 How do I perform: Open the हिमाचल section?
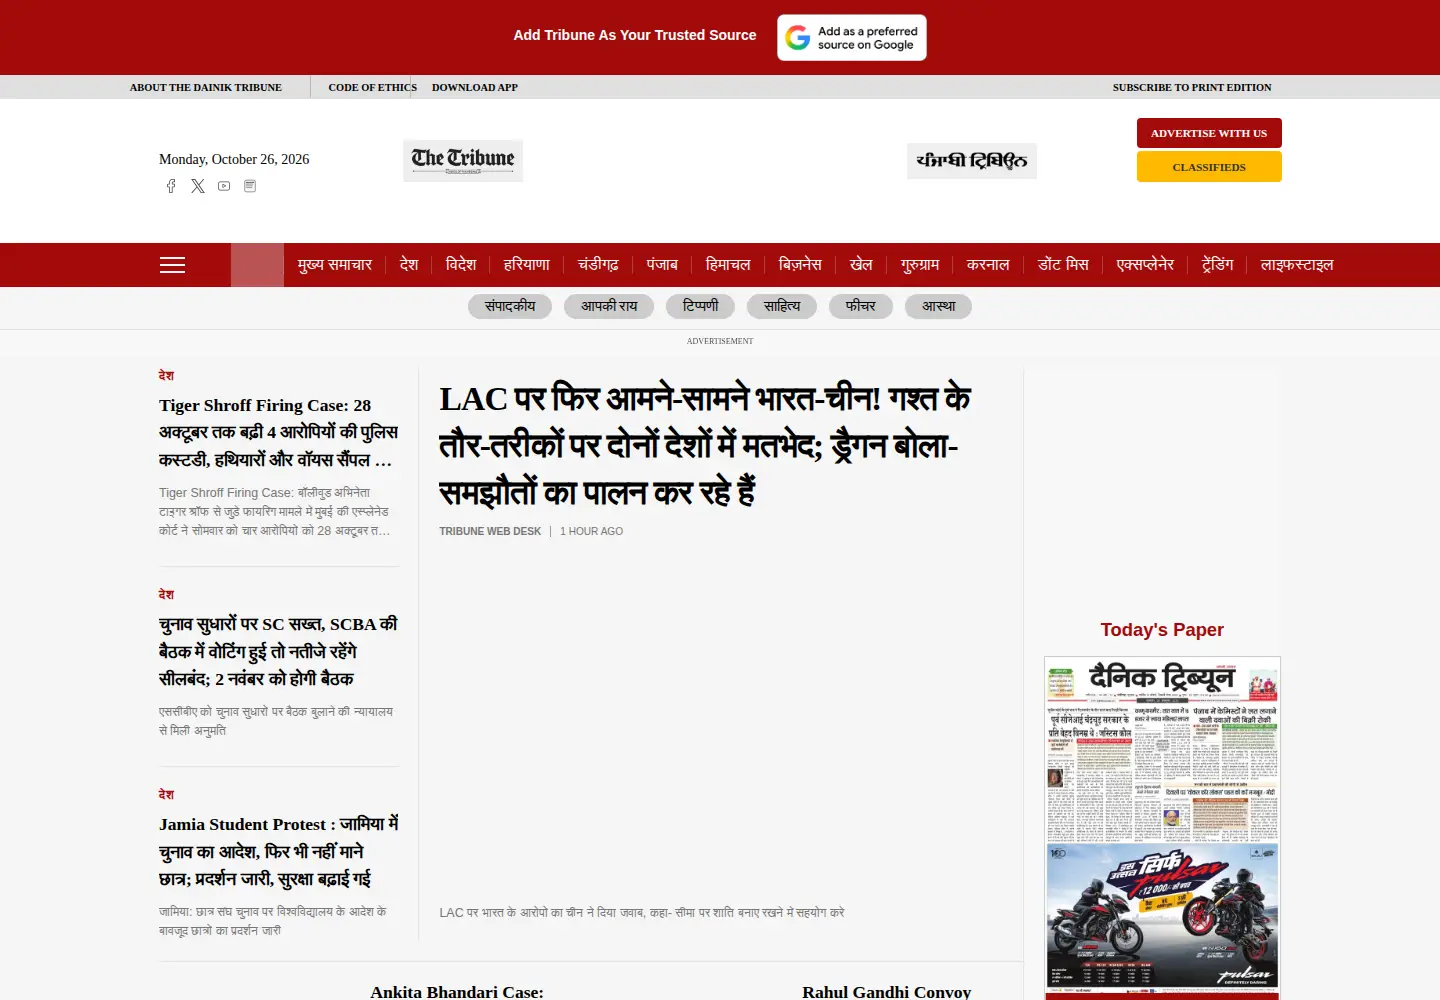pos(728,265)
